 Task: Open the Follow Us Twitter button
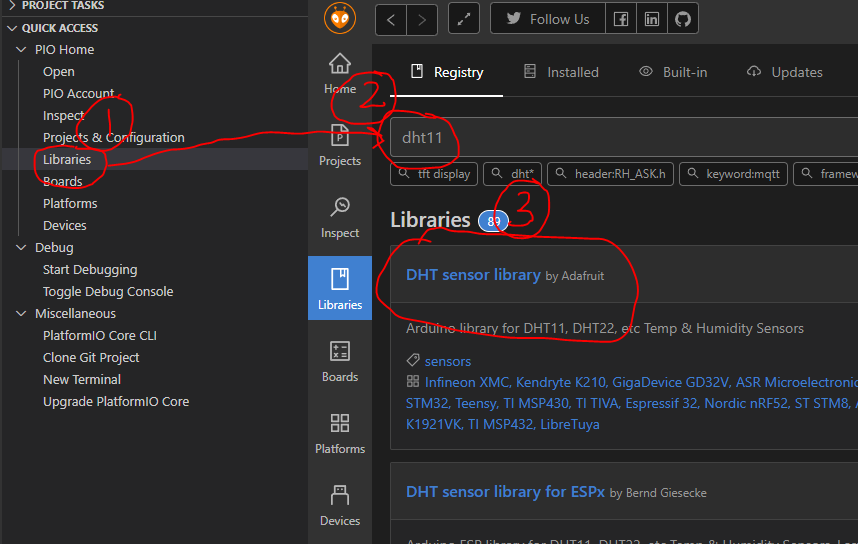pos(548,19)
